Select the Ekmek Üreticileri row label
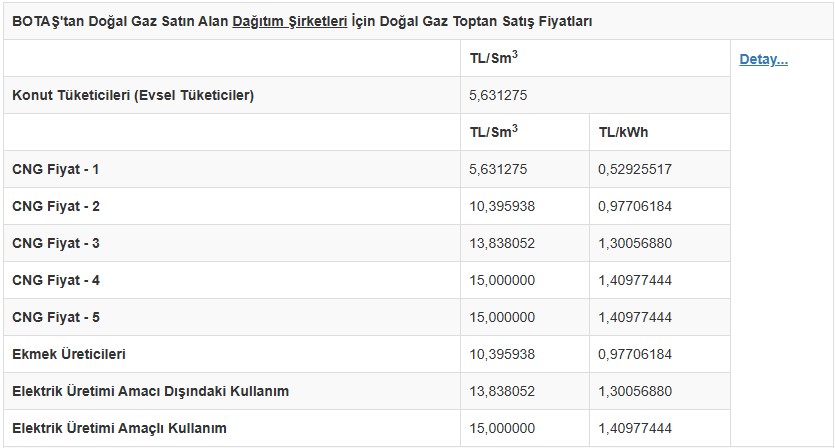This screenshot has height=448, width=835. click(x=69, y=354)
